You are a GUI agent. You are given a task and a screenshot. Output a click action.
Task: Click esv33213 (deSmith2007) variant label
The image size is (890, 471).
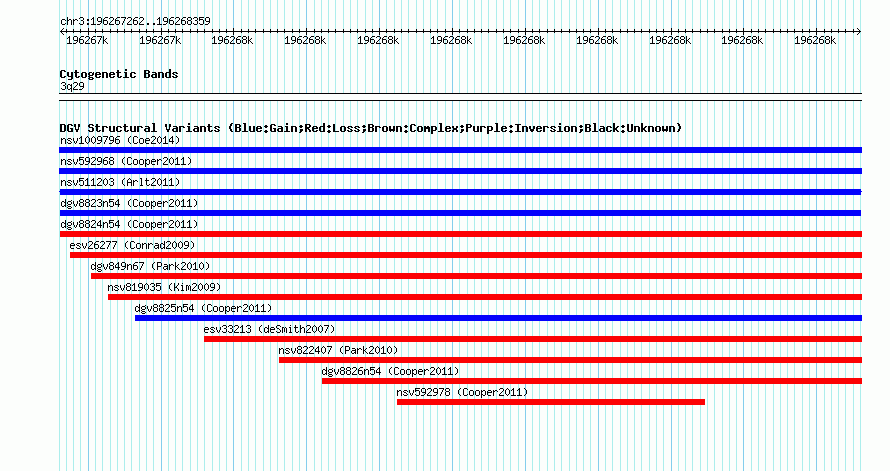tap(270, 329)
